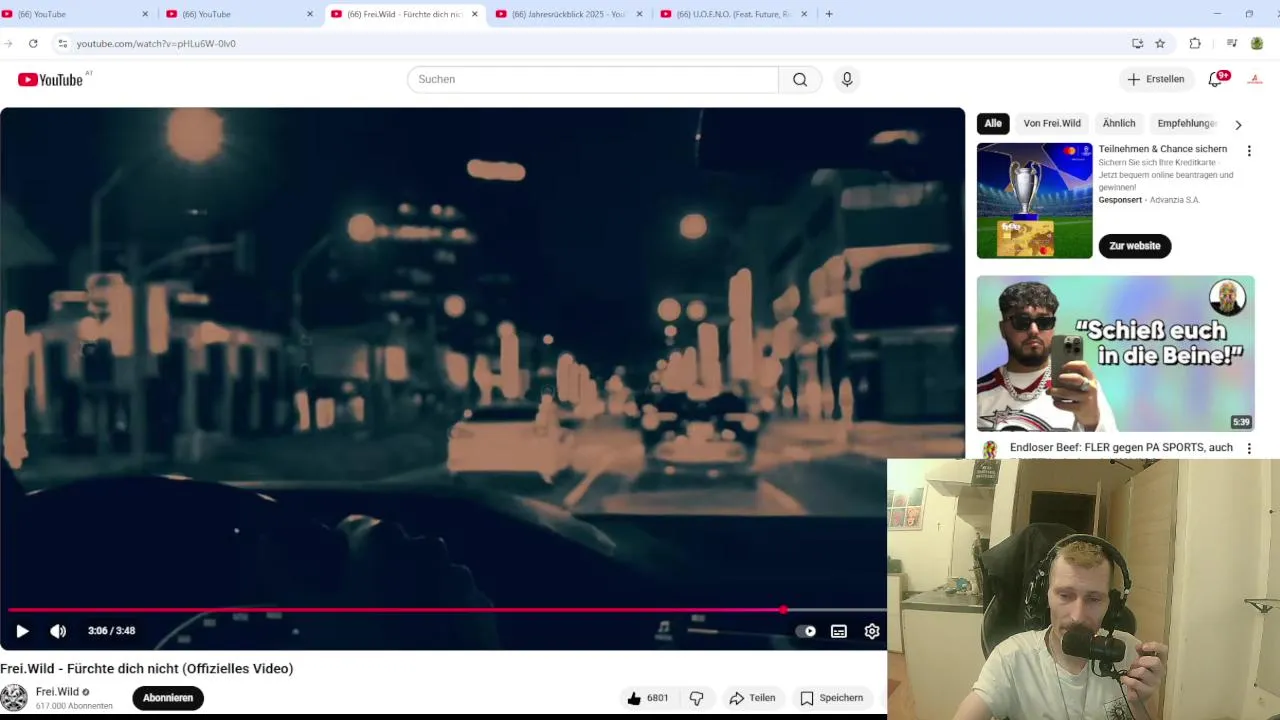The height and width of the screenshot is (720, 1280).
Task: Reload the page
Action: pyautogui.click(x=33, y=43)
